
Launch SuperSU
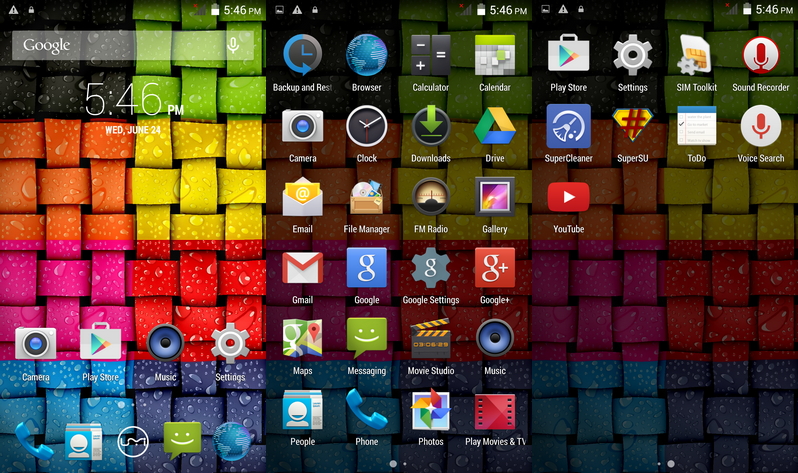click(x=633, y=126)
